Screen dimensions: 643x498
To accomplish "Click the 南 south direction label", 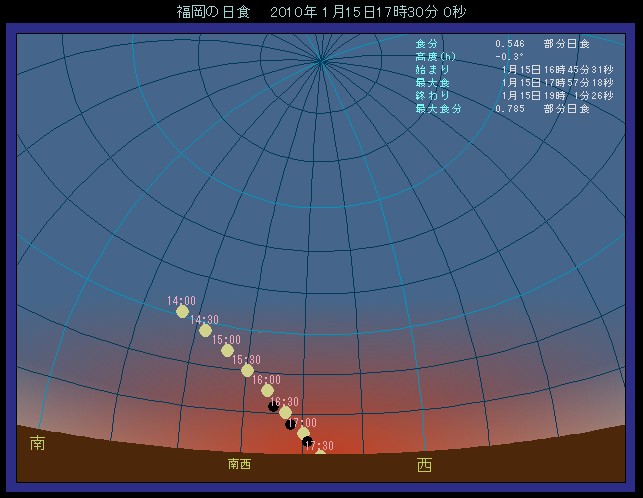I will pos(37,441).
